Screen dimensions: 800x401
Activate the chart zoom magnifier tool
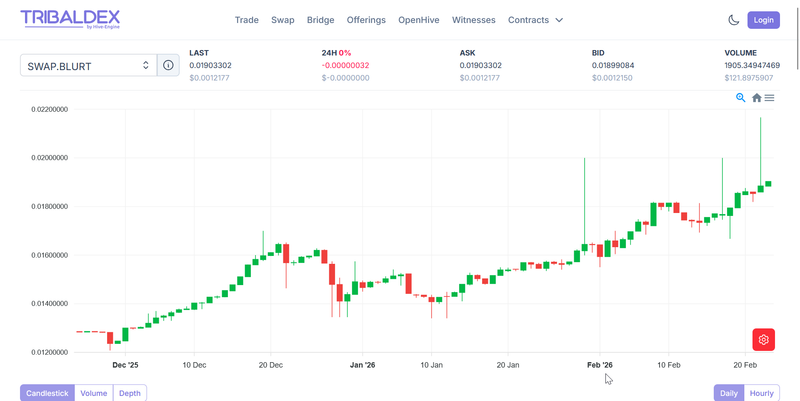[x=741, y=98]
